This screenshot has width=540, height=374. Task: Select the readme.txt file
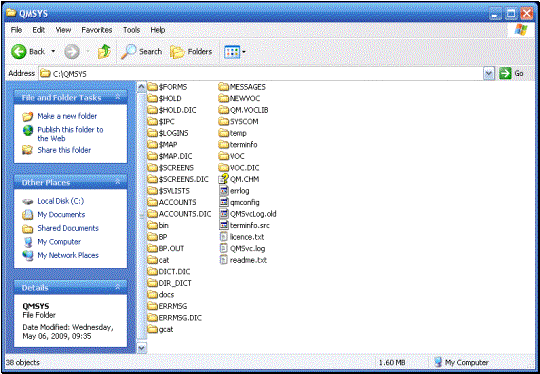point(243,260)
